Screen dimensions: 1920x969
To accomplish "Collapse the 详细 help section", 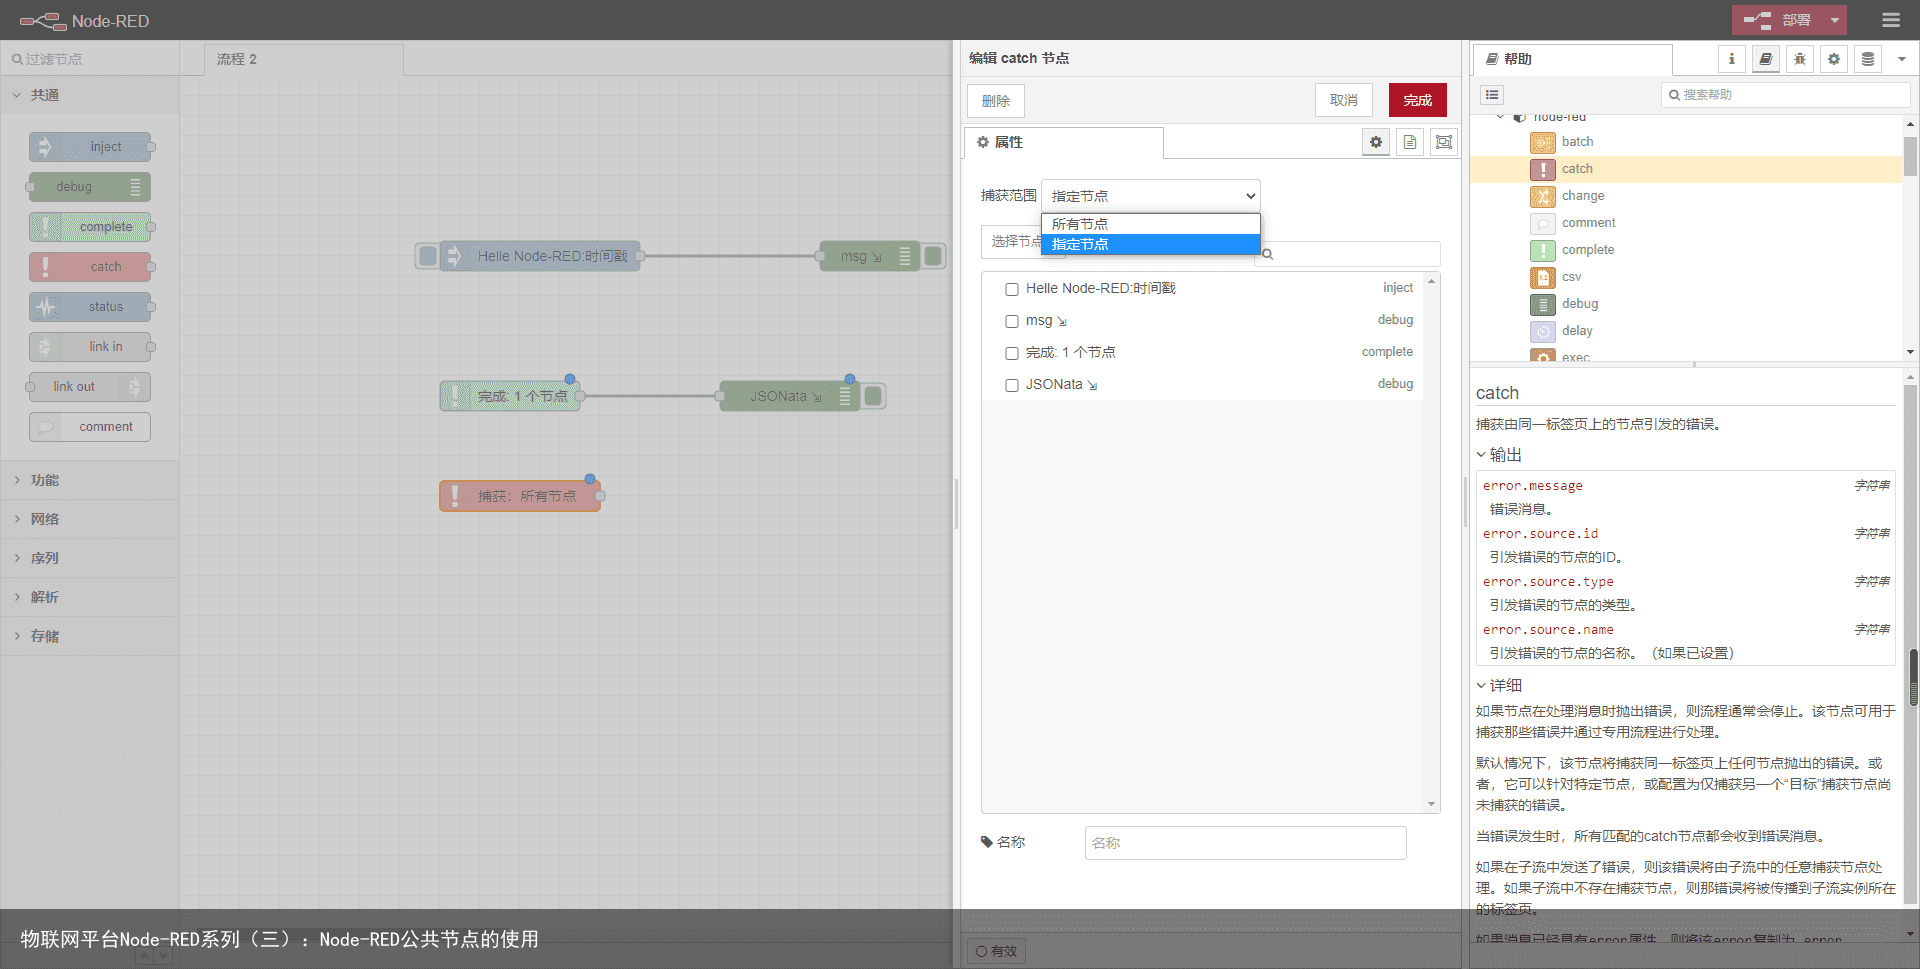I will [x=1499, y=686].
